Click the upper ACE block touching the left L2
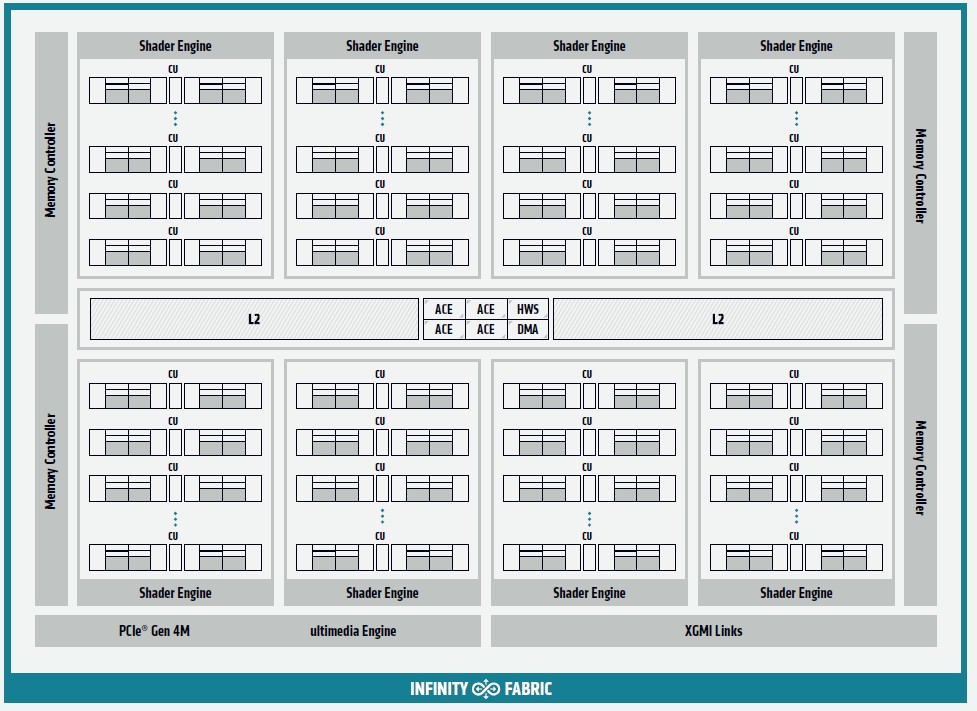Image resolution: width=977 pixels, height=711 pixels. pyautogui.click(x=444, y=309)
